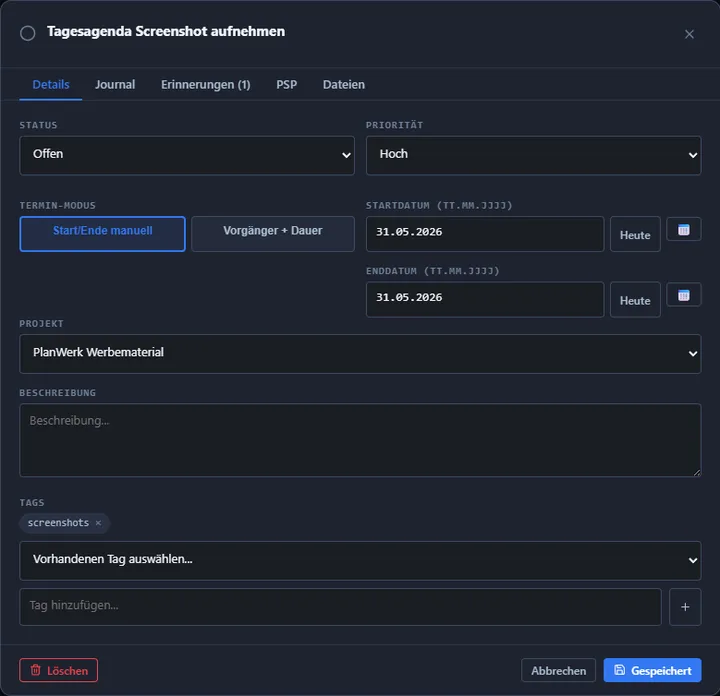Viewport: 720px width, 696px height.
Task: Click the Enddatum input field
Action: coord(485,299)
